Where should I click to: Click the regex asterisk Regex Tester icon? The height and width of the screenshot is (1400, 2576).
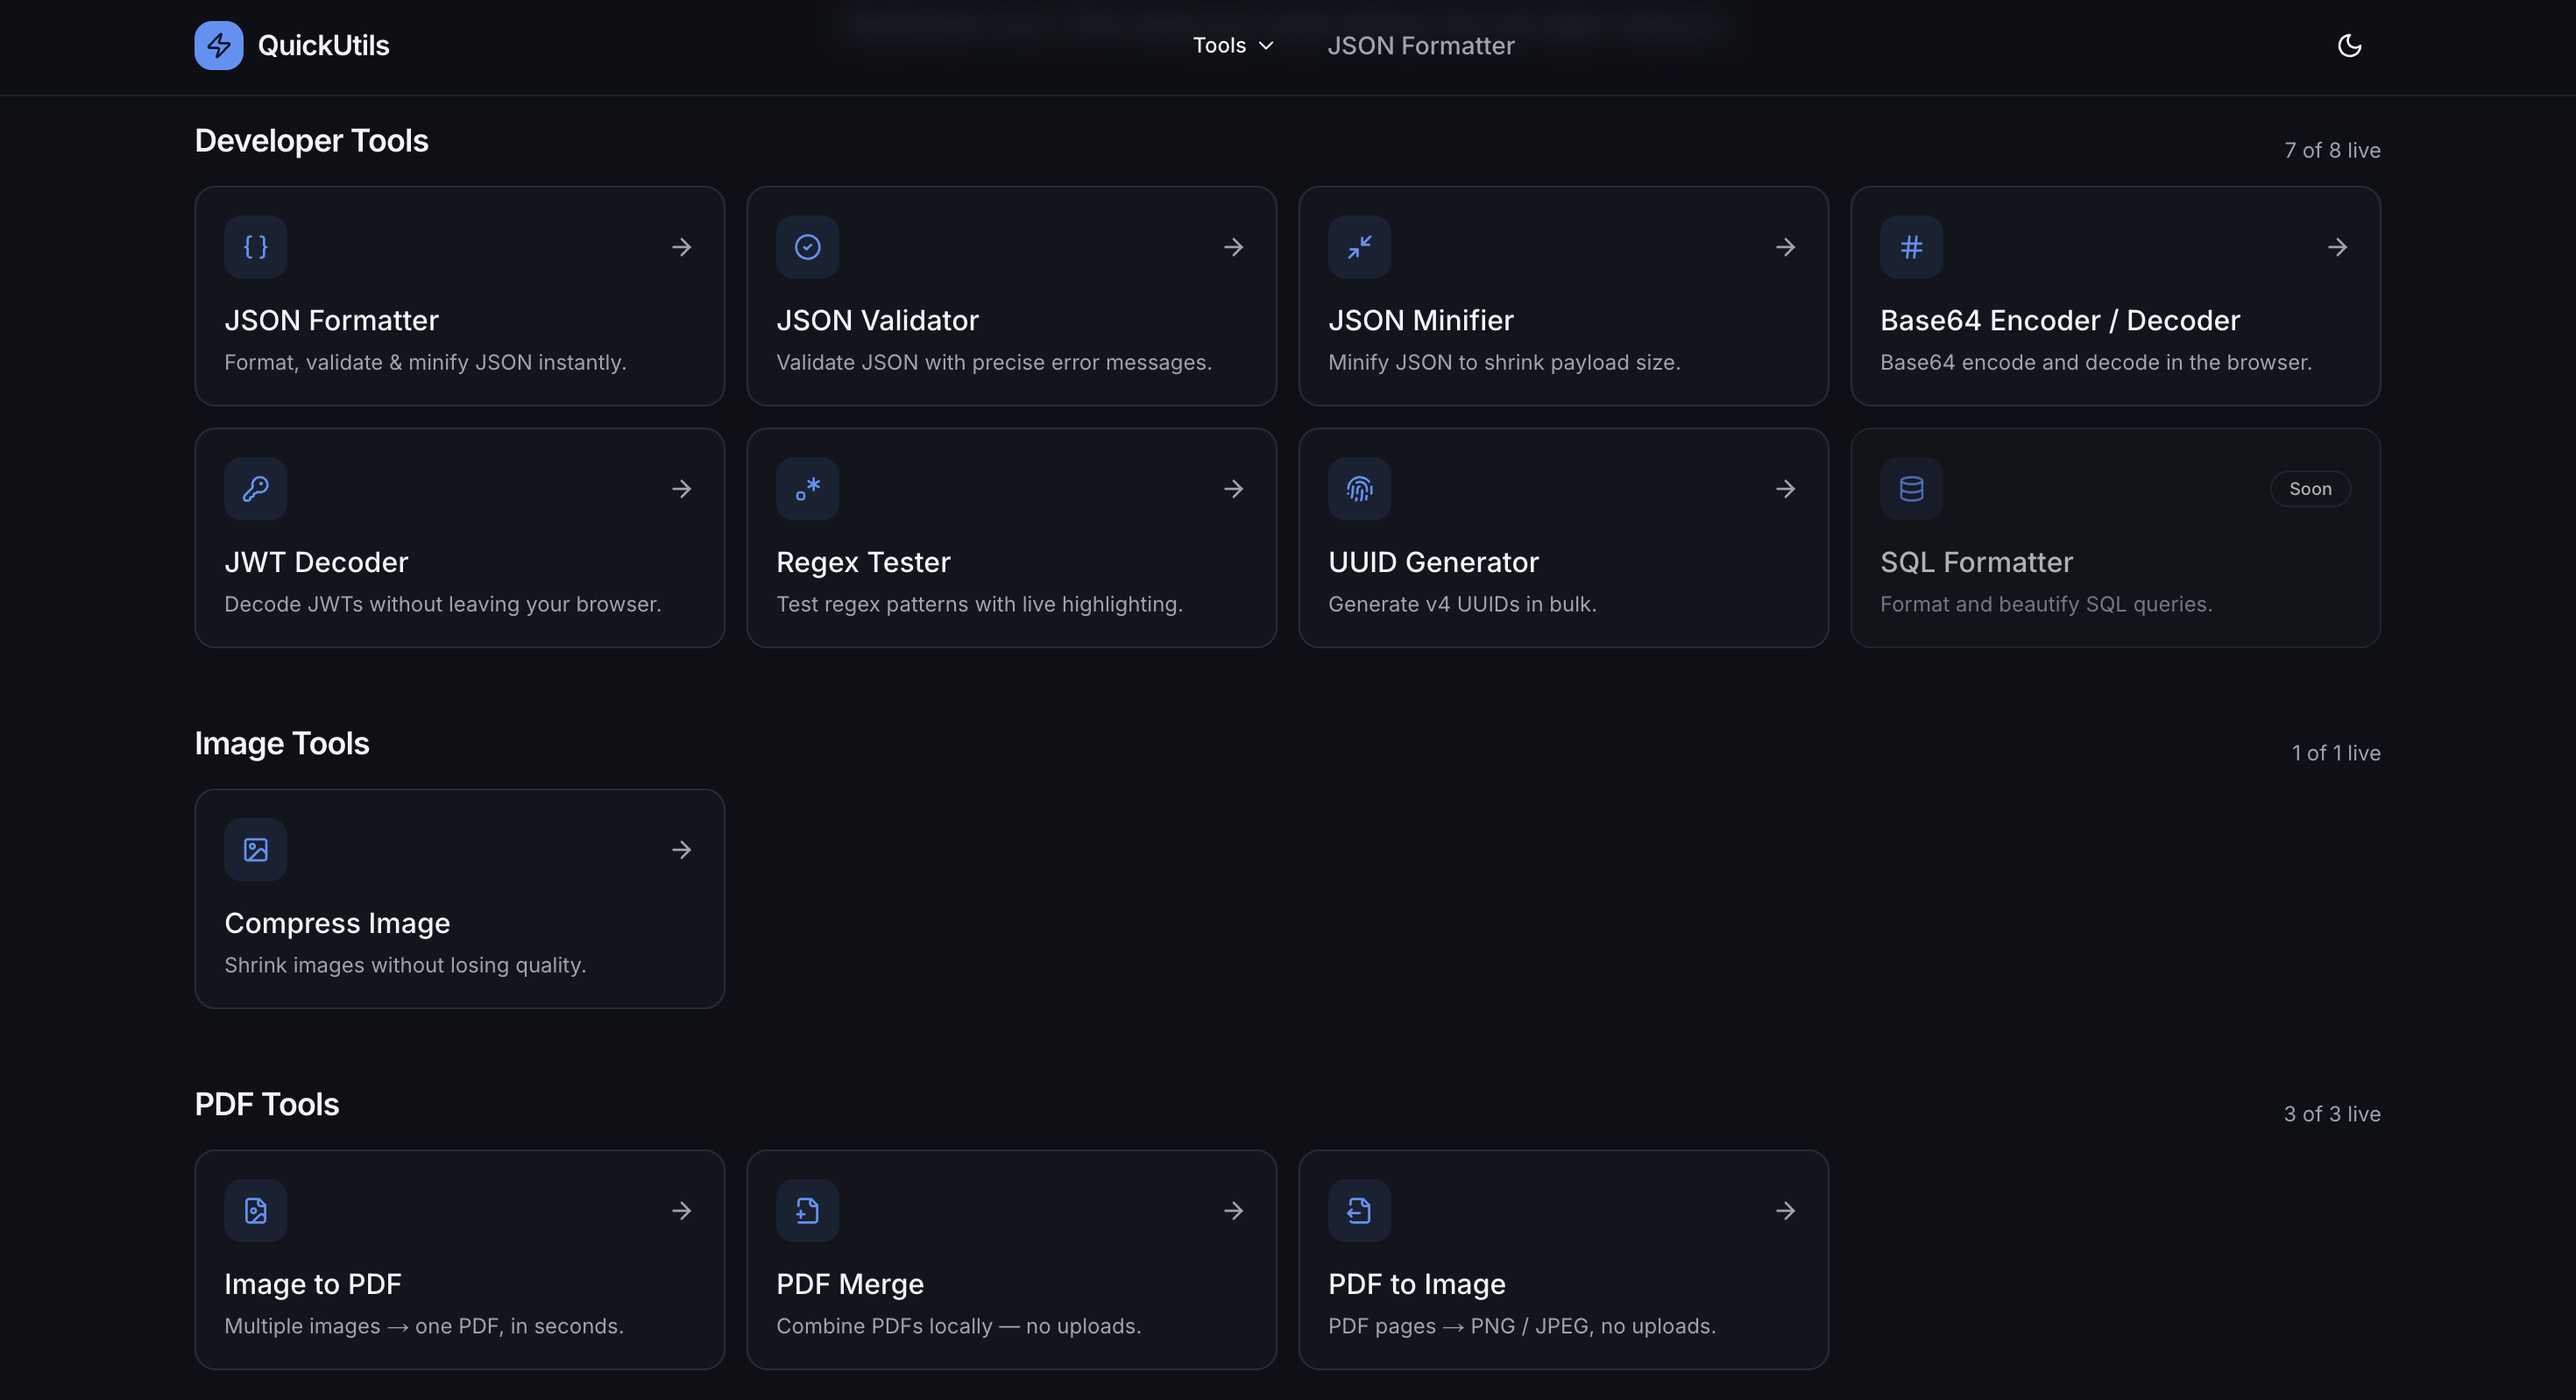point(807,488)
